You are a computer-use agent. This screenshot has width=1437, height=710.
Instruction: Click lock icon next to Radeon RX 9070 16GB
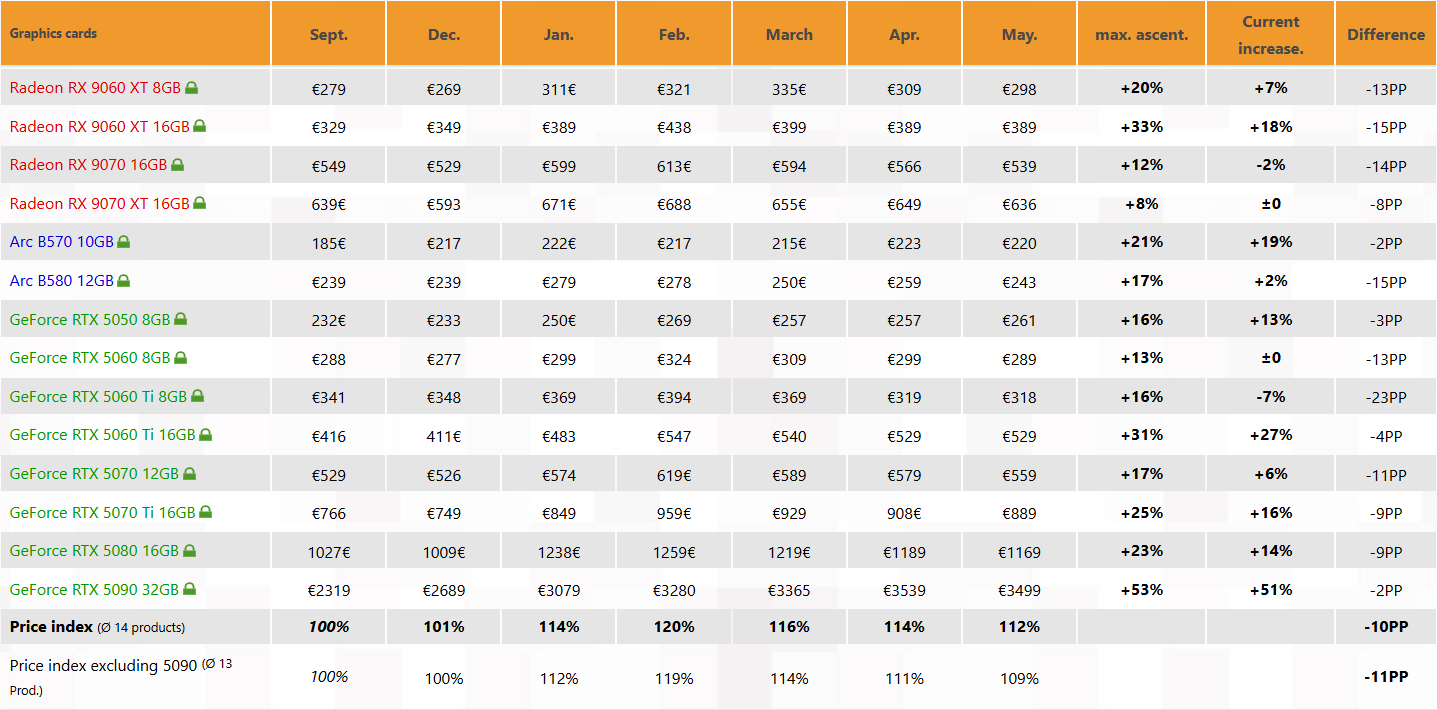pyautogui.click(x=177, y=165)
